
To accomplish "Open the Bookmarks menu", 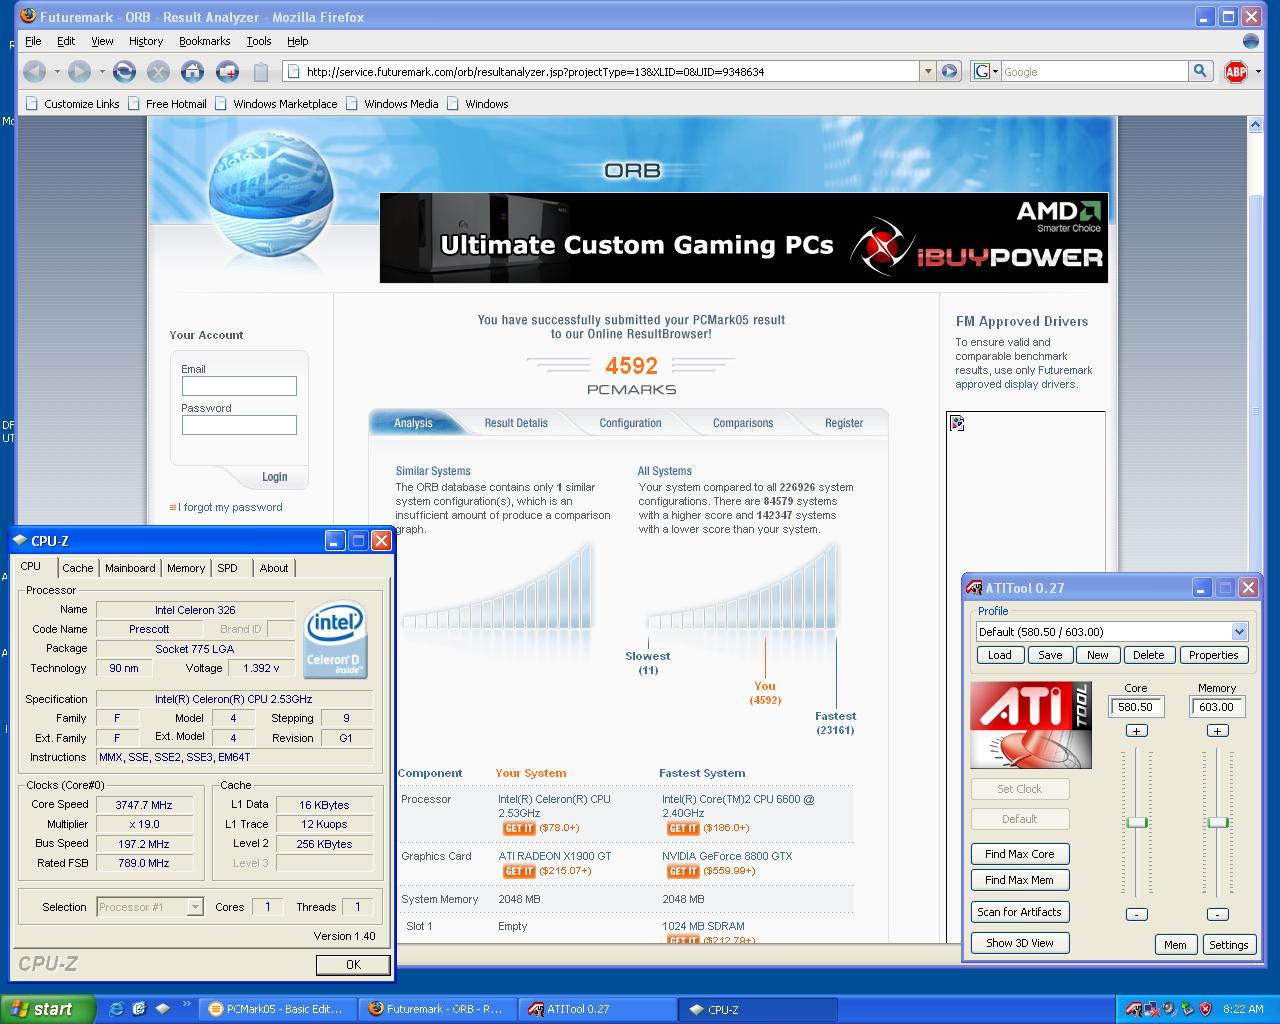I will click(204, 41).
